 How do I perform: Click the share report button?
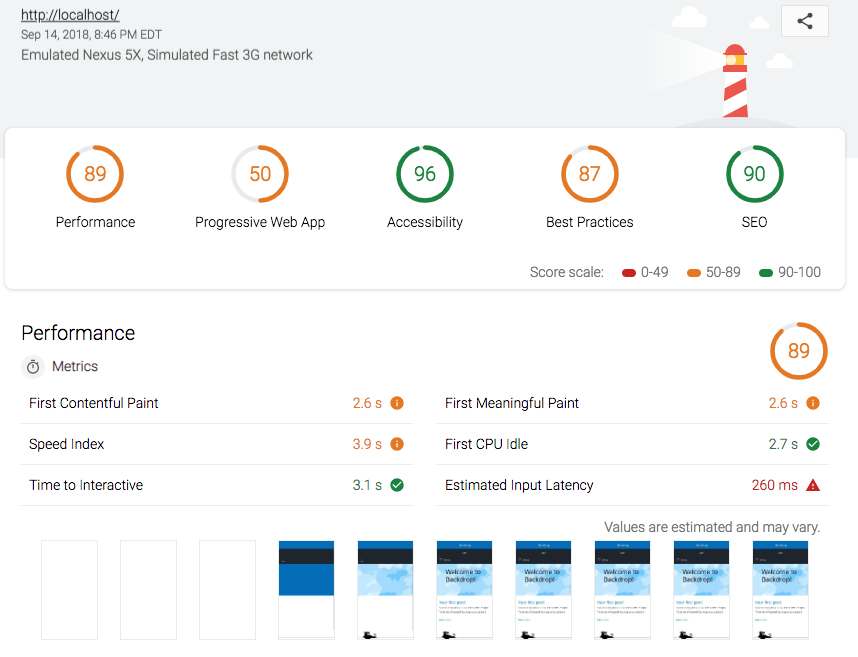tap(804, 21)
